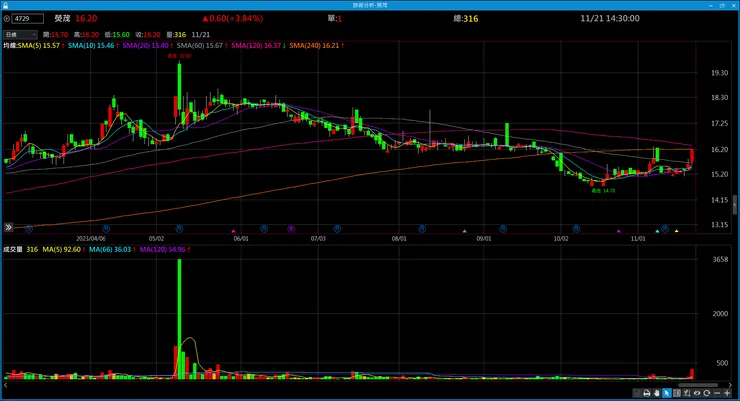740x401 pixels.
Task: Click the green low-price label 14.70
Action: point(604,191)
